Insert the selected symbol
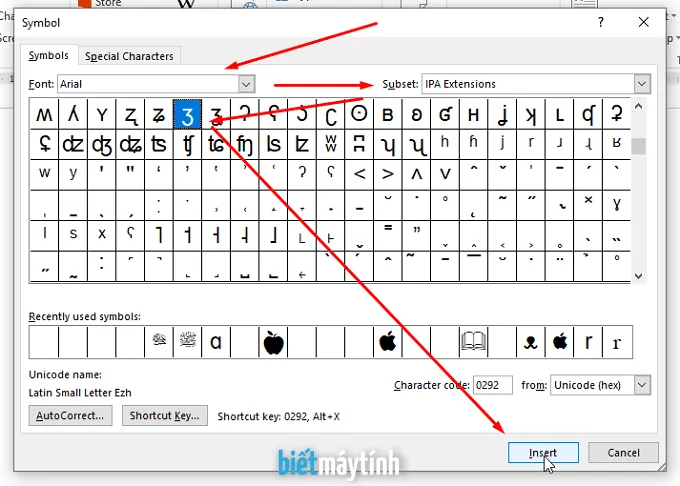 543,453
